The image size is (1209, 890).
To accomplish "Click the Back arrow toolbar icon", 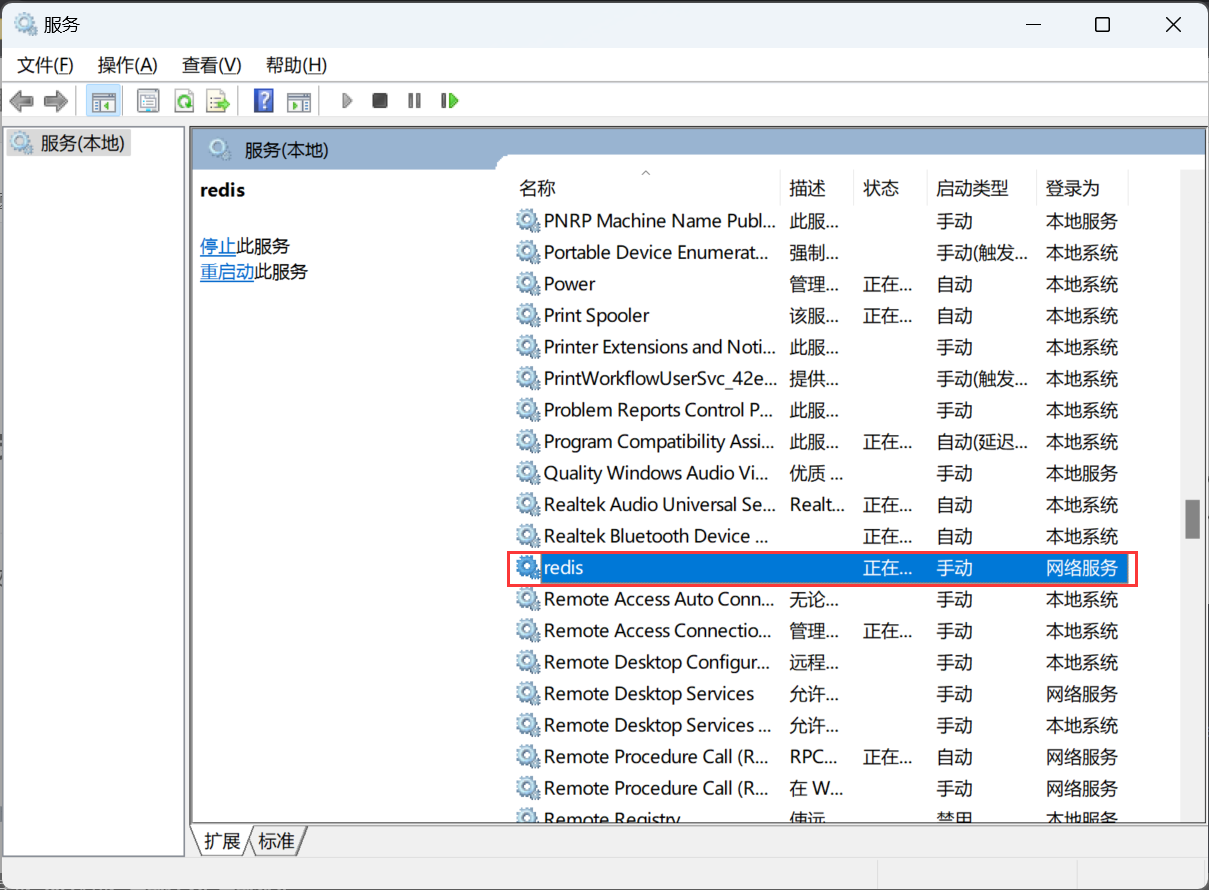I will click(x=22, y=101).
